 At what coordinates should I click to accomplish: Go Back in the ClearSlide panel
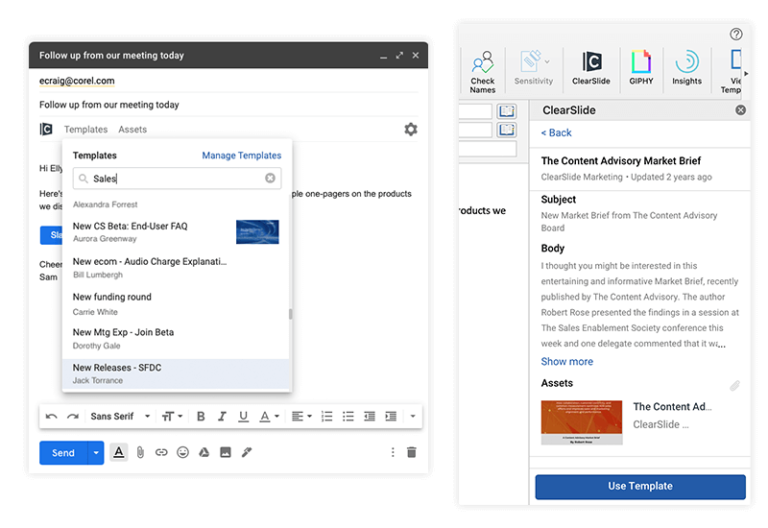pyautogui.click(x=556, y=133)
